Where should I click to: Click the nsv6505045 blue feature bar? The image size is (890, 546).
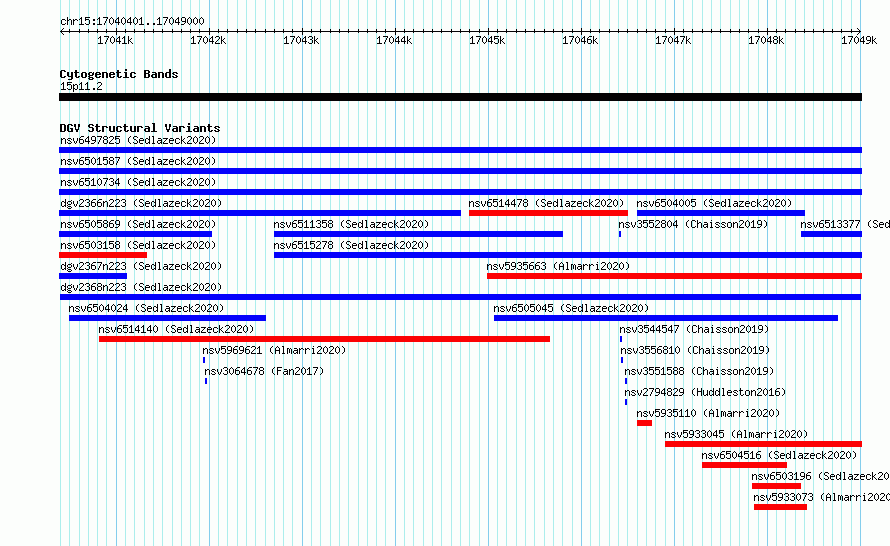(x=666, y=318)
